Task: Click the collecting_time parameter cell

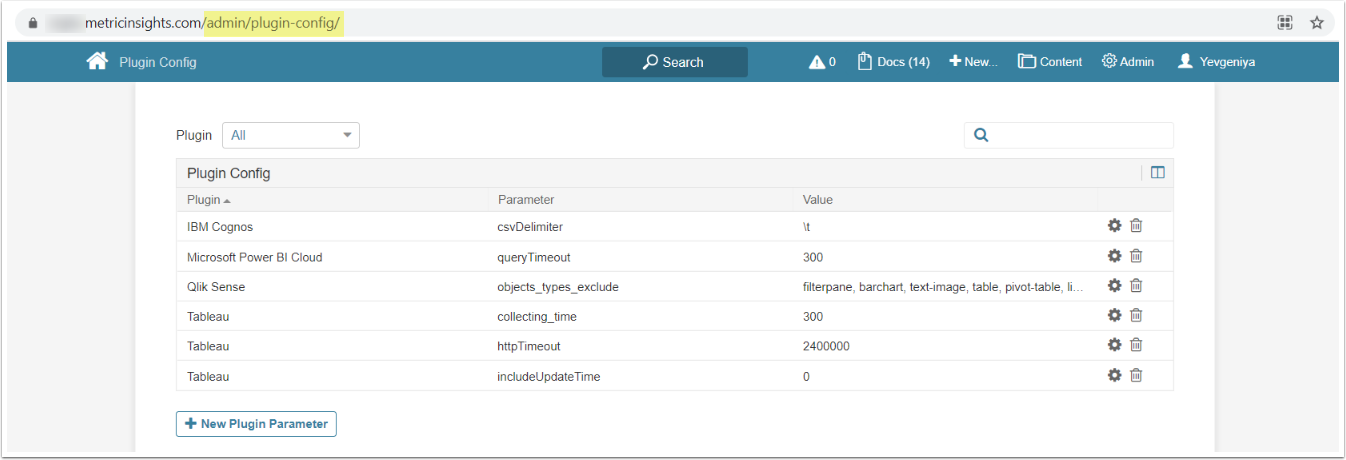Action: (537, 317)
